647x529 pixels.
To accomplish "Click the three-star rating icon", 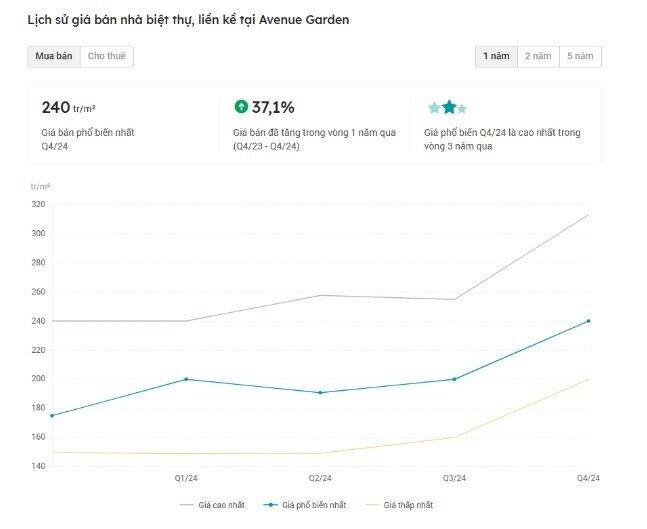I will coord(447,107).
